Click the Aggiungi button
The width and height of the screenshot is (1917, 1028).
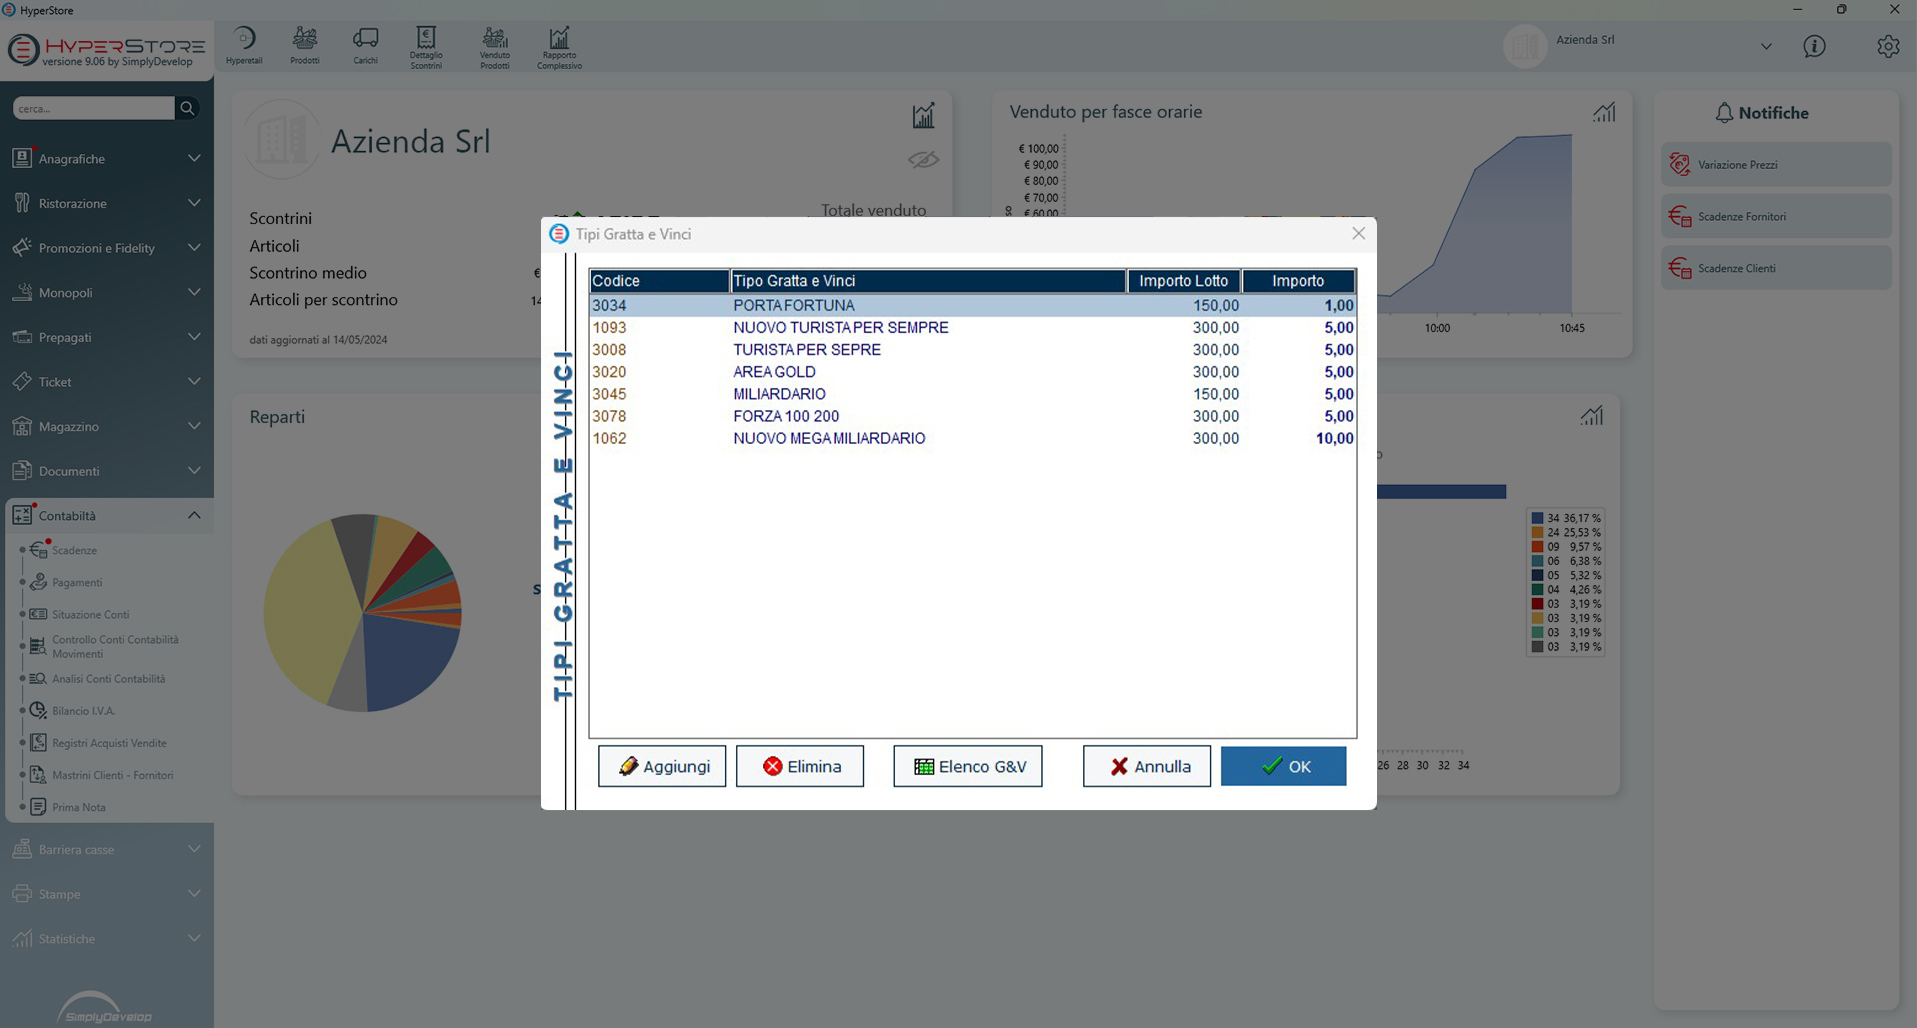pos(662,767)
